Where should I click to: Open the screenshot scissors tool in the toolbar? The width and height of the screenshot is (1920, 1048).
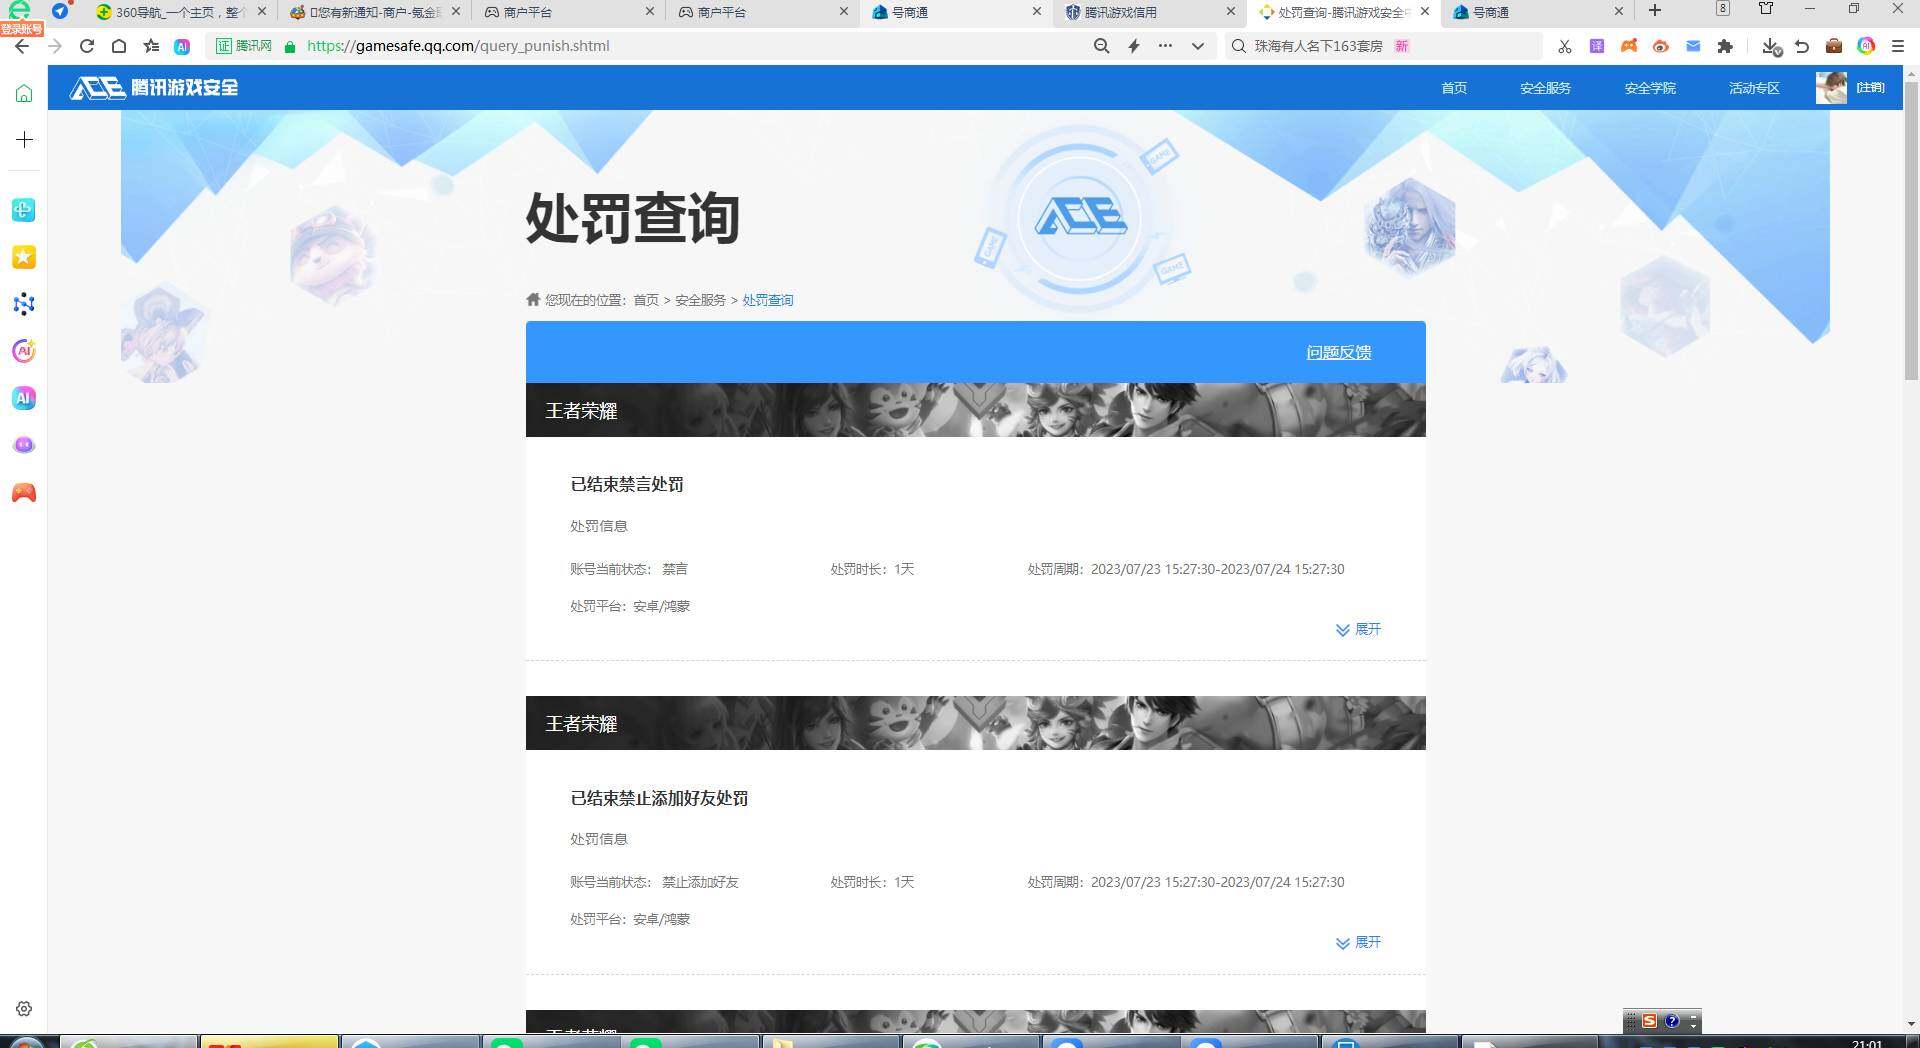[x=1564, y=46]
